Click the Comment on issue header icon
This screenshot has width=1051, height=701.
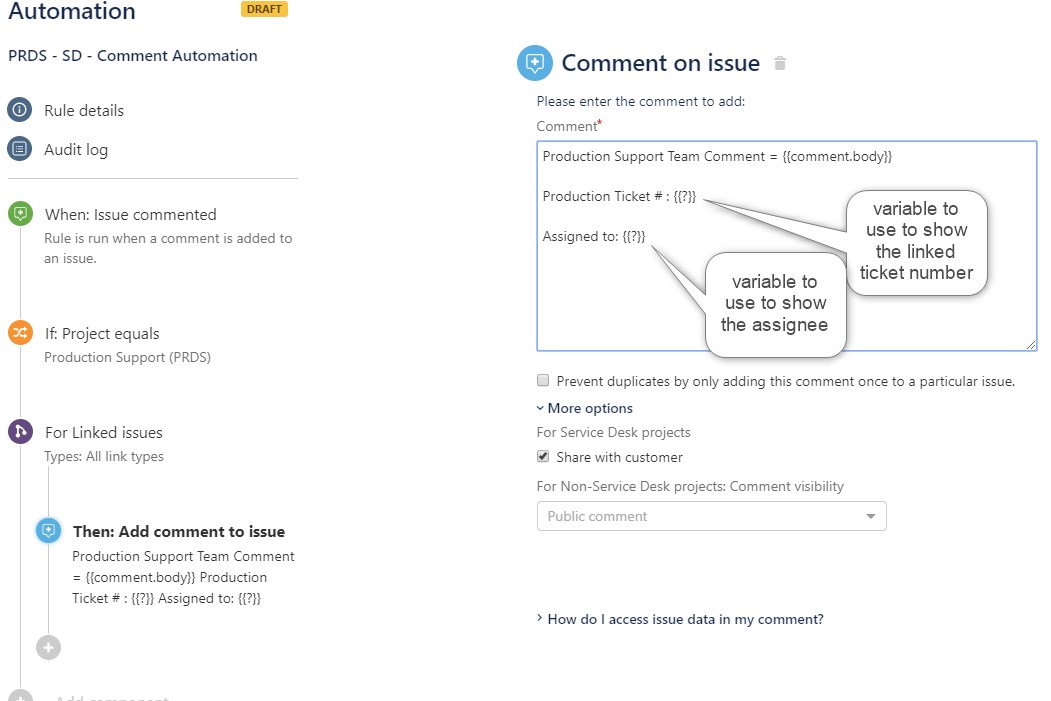pos(536,62)
